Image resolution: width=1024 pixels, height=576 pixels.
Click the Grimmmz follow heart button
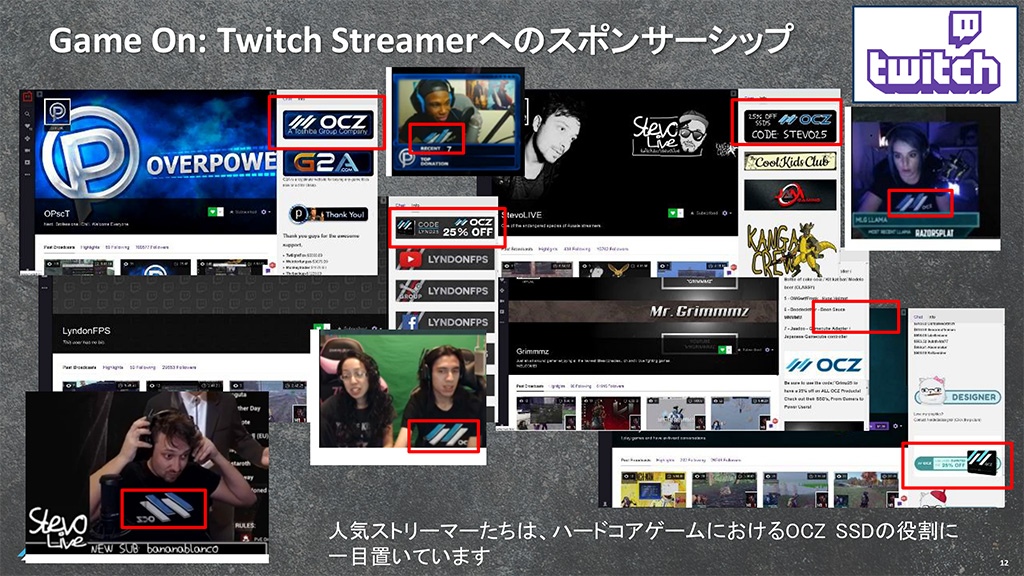click(724, 349)
